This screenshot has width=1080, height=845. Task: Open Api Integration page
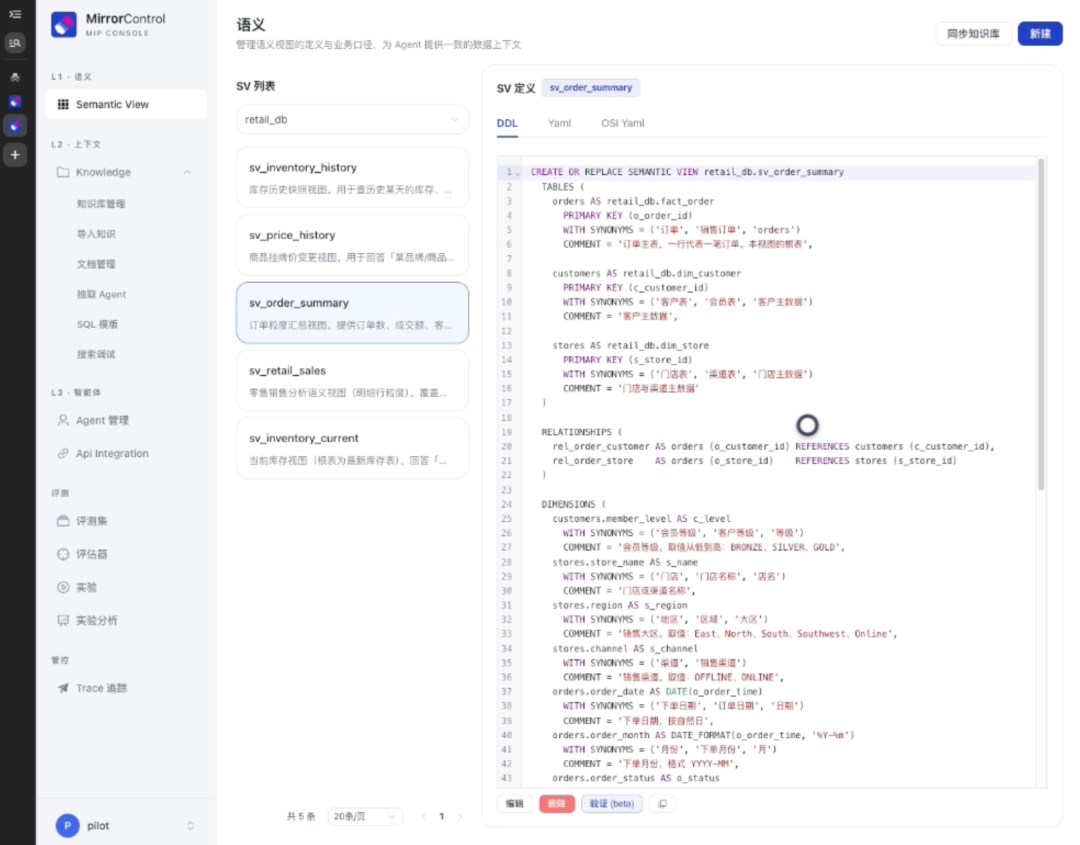tap(112, 453)
